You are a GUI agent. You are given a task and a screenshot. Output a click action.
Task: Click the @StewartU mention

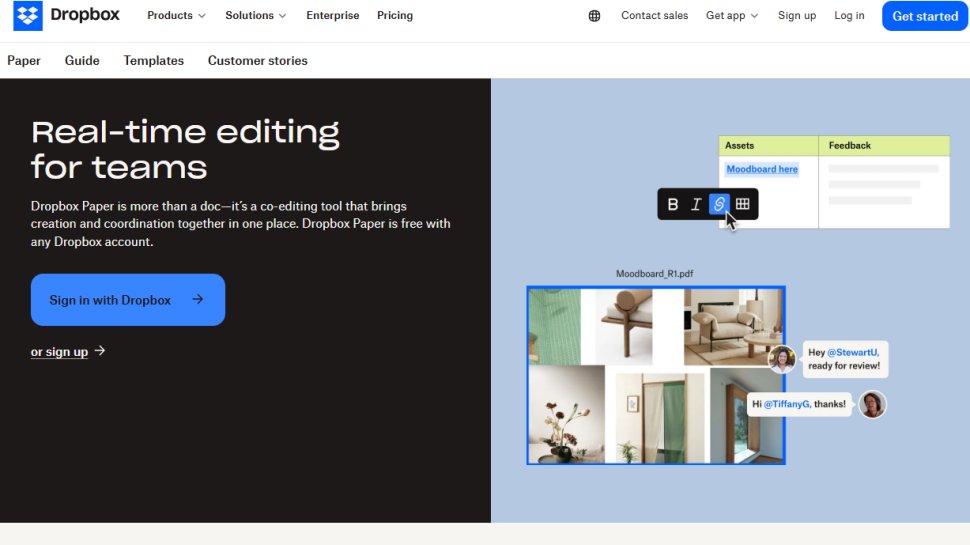[x=852, y=352]
